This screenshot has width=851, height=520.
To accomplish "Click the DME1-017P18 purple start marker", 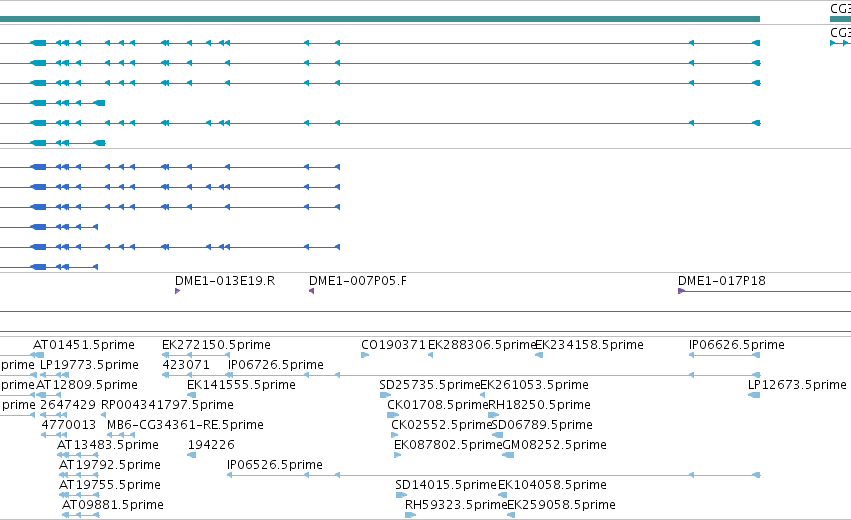I will [681, 291].
